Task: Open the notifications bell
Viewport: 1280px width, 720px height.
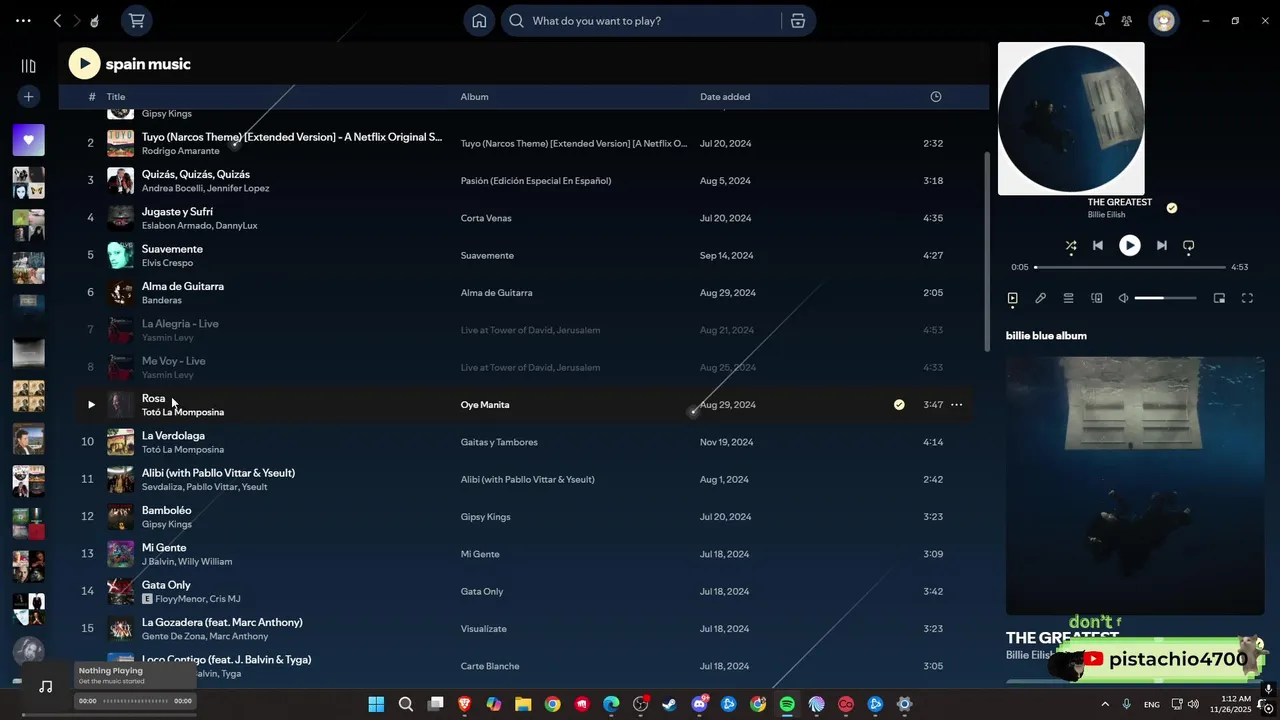Action: click(x=1100, y=20)
